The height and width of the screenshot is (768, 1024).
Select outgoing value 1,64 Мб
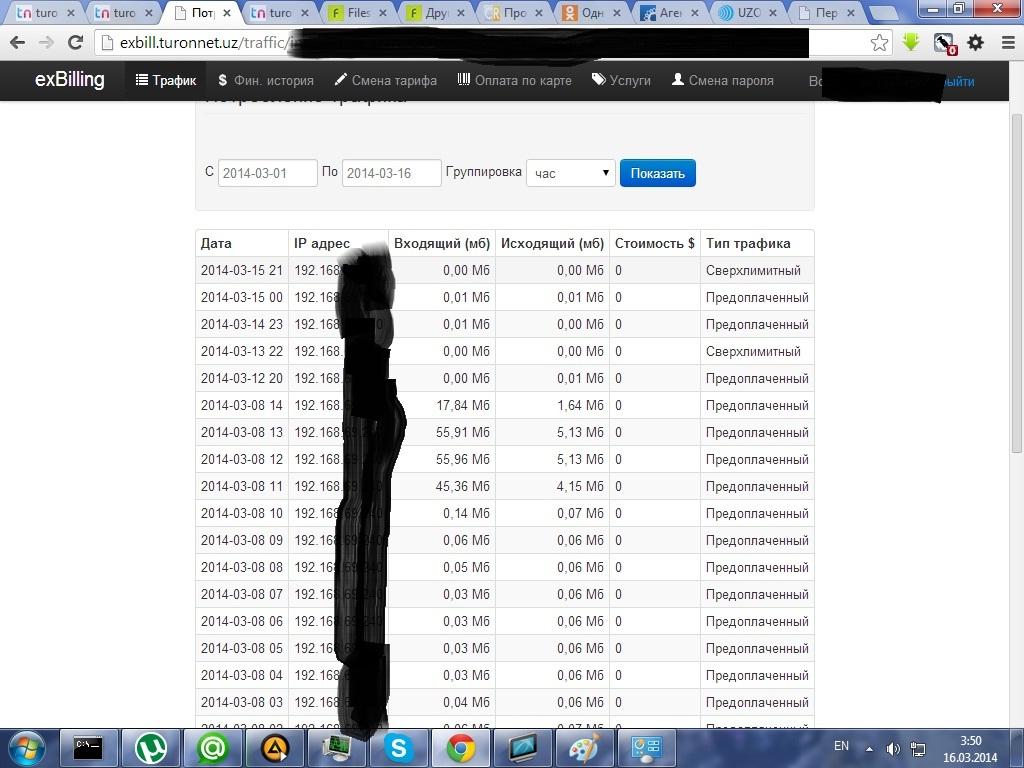[x=581, y=406]
